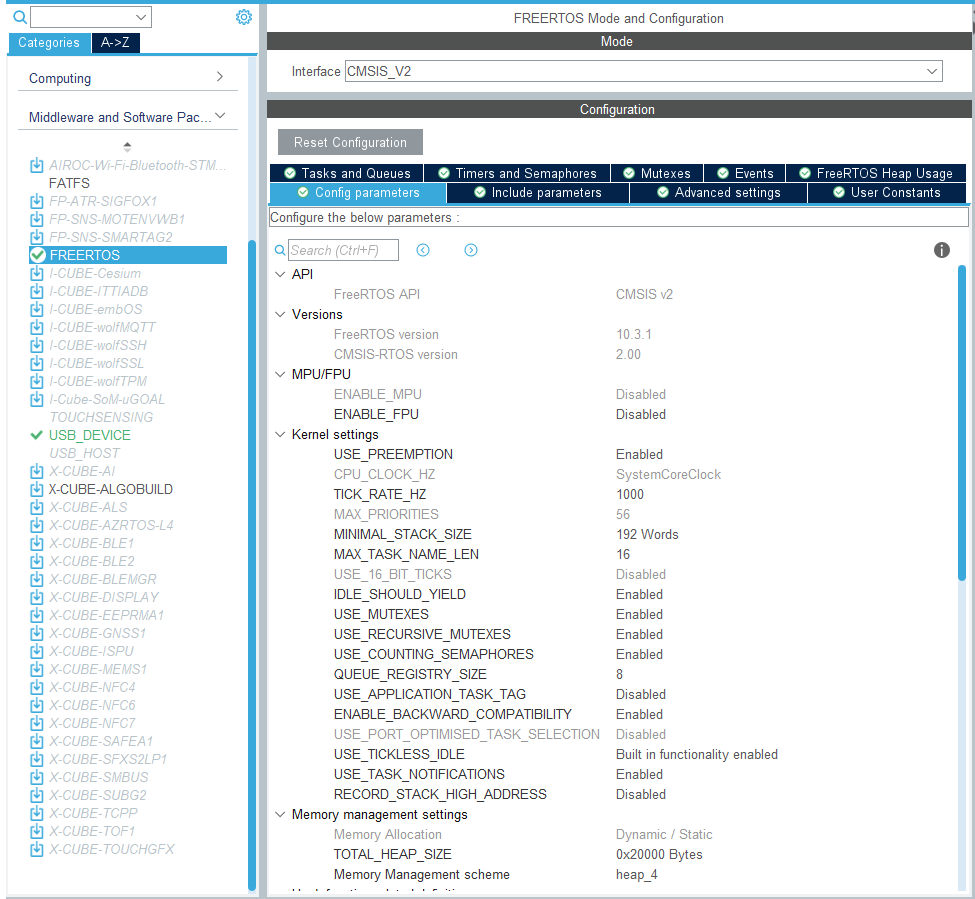Click the download icon next to FP-SNS-SMARTAG2
975x899 pixels.
pos(37,237)
